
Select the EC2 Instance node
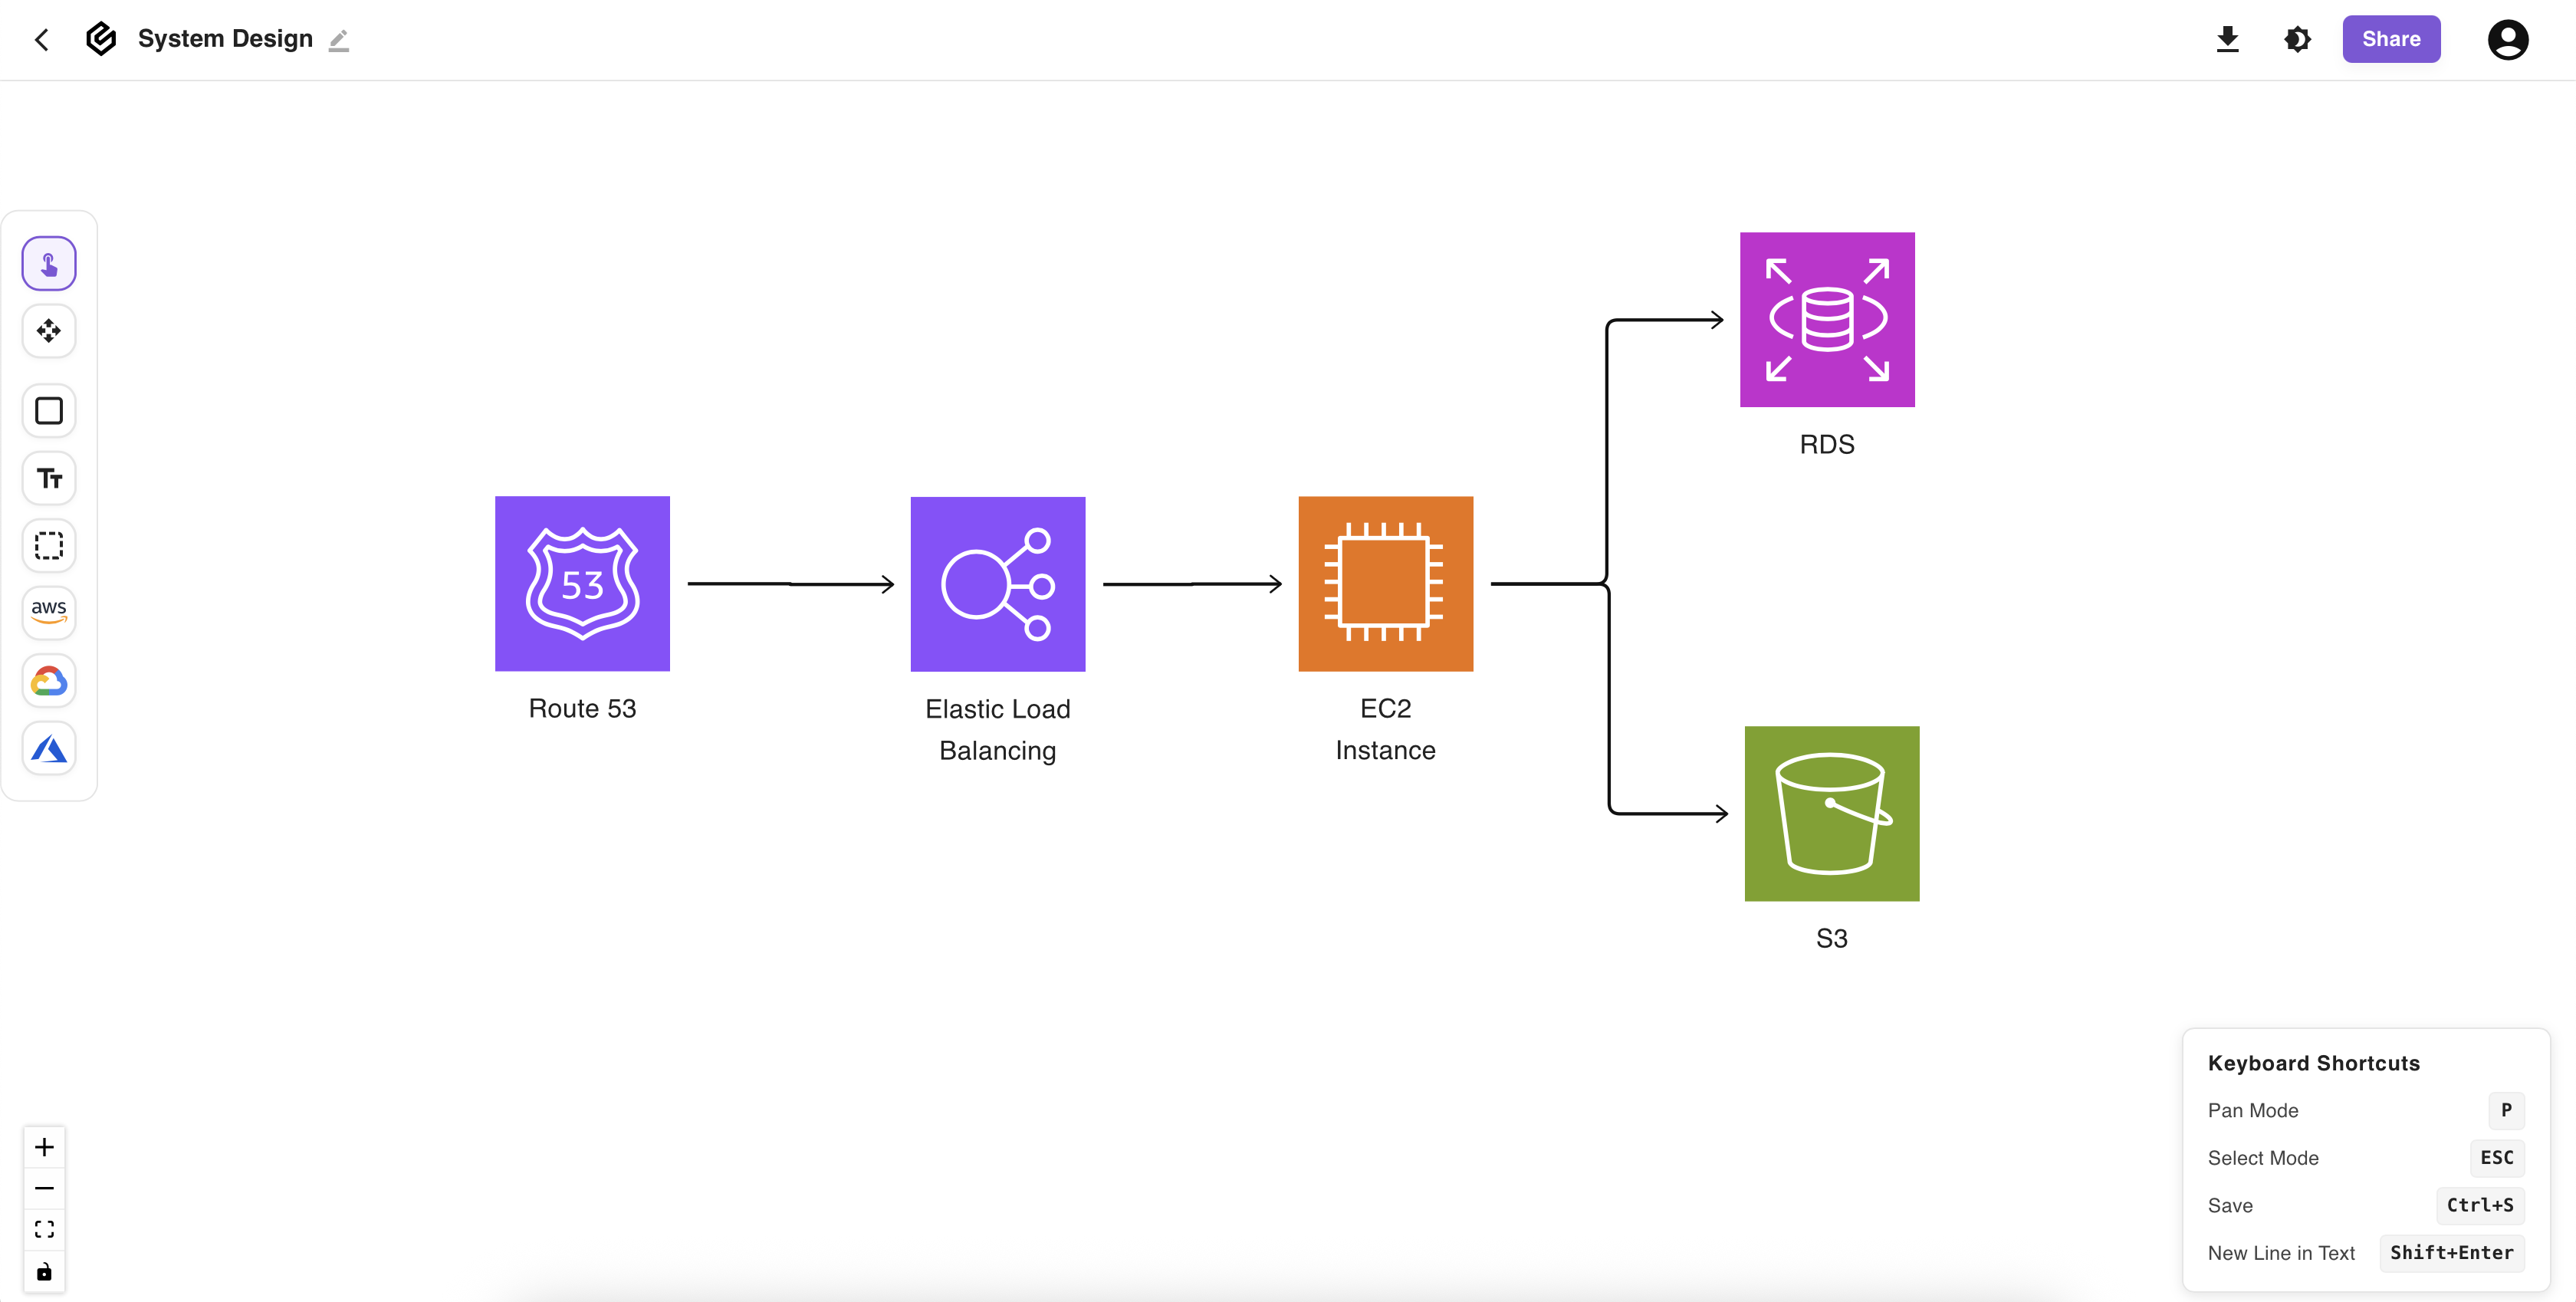click(1385, 583)
